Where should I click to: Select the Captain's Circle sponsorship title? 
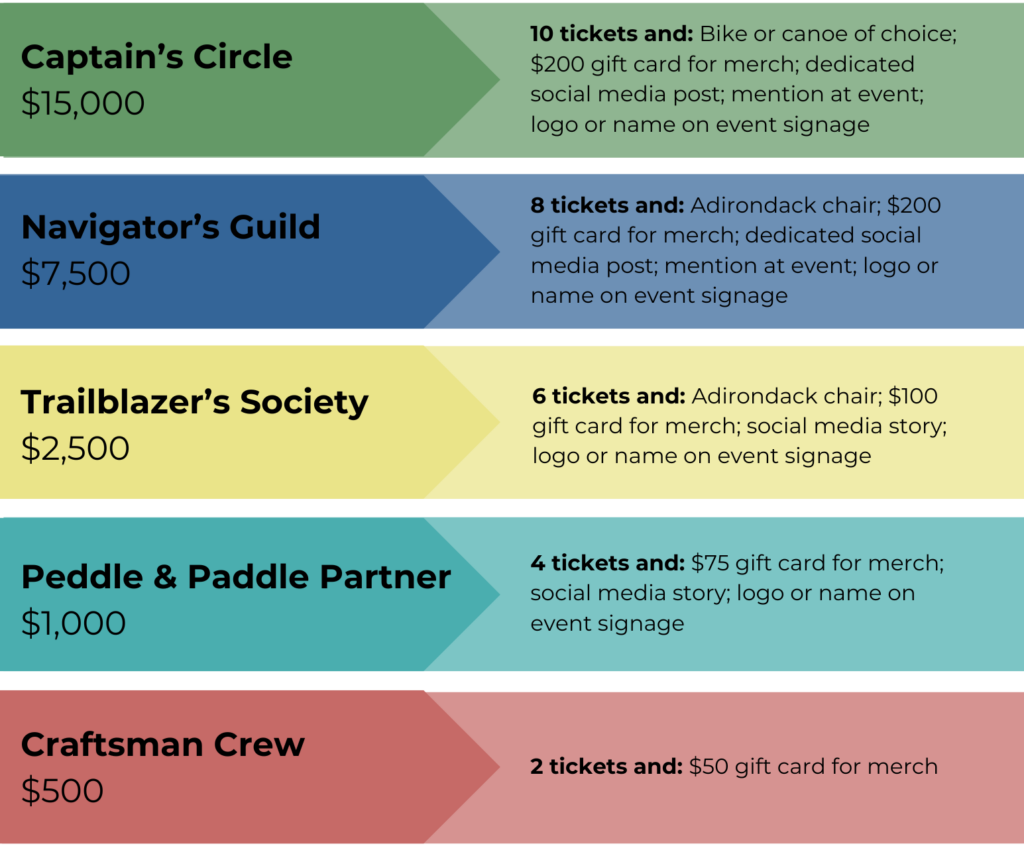click(x=157, y=57)
